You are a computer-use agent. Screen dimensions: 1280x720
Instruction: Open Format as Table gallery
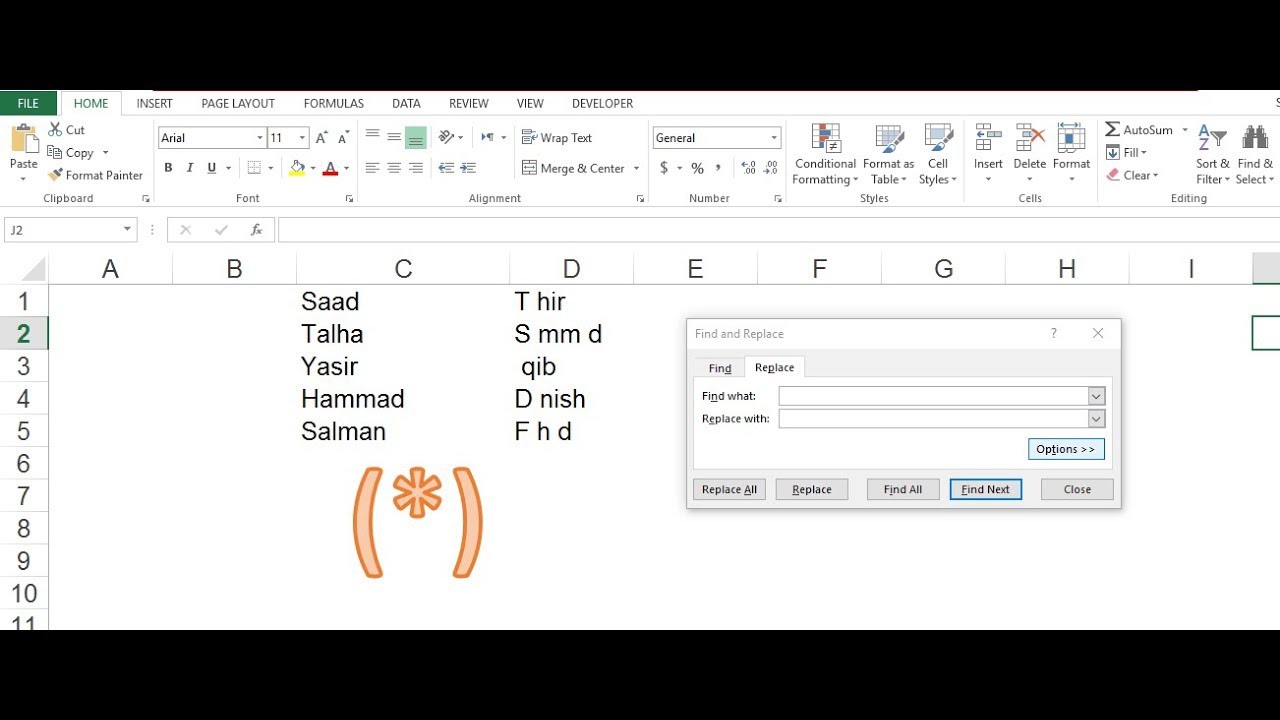[x=888, y=155]
